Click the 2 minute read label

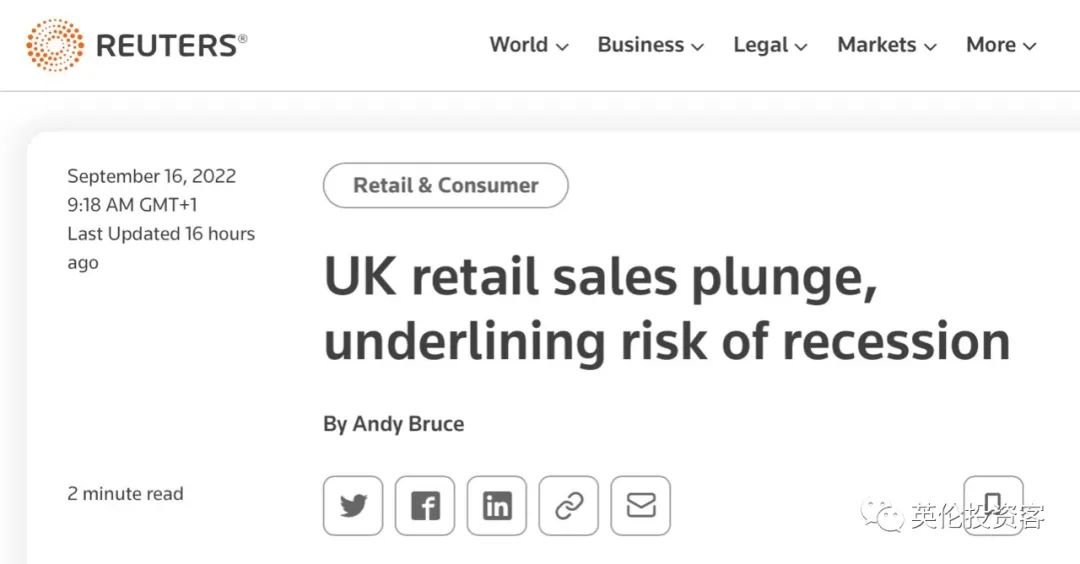(126, 493)
